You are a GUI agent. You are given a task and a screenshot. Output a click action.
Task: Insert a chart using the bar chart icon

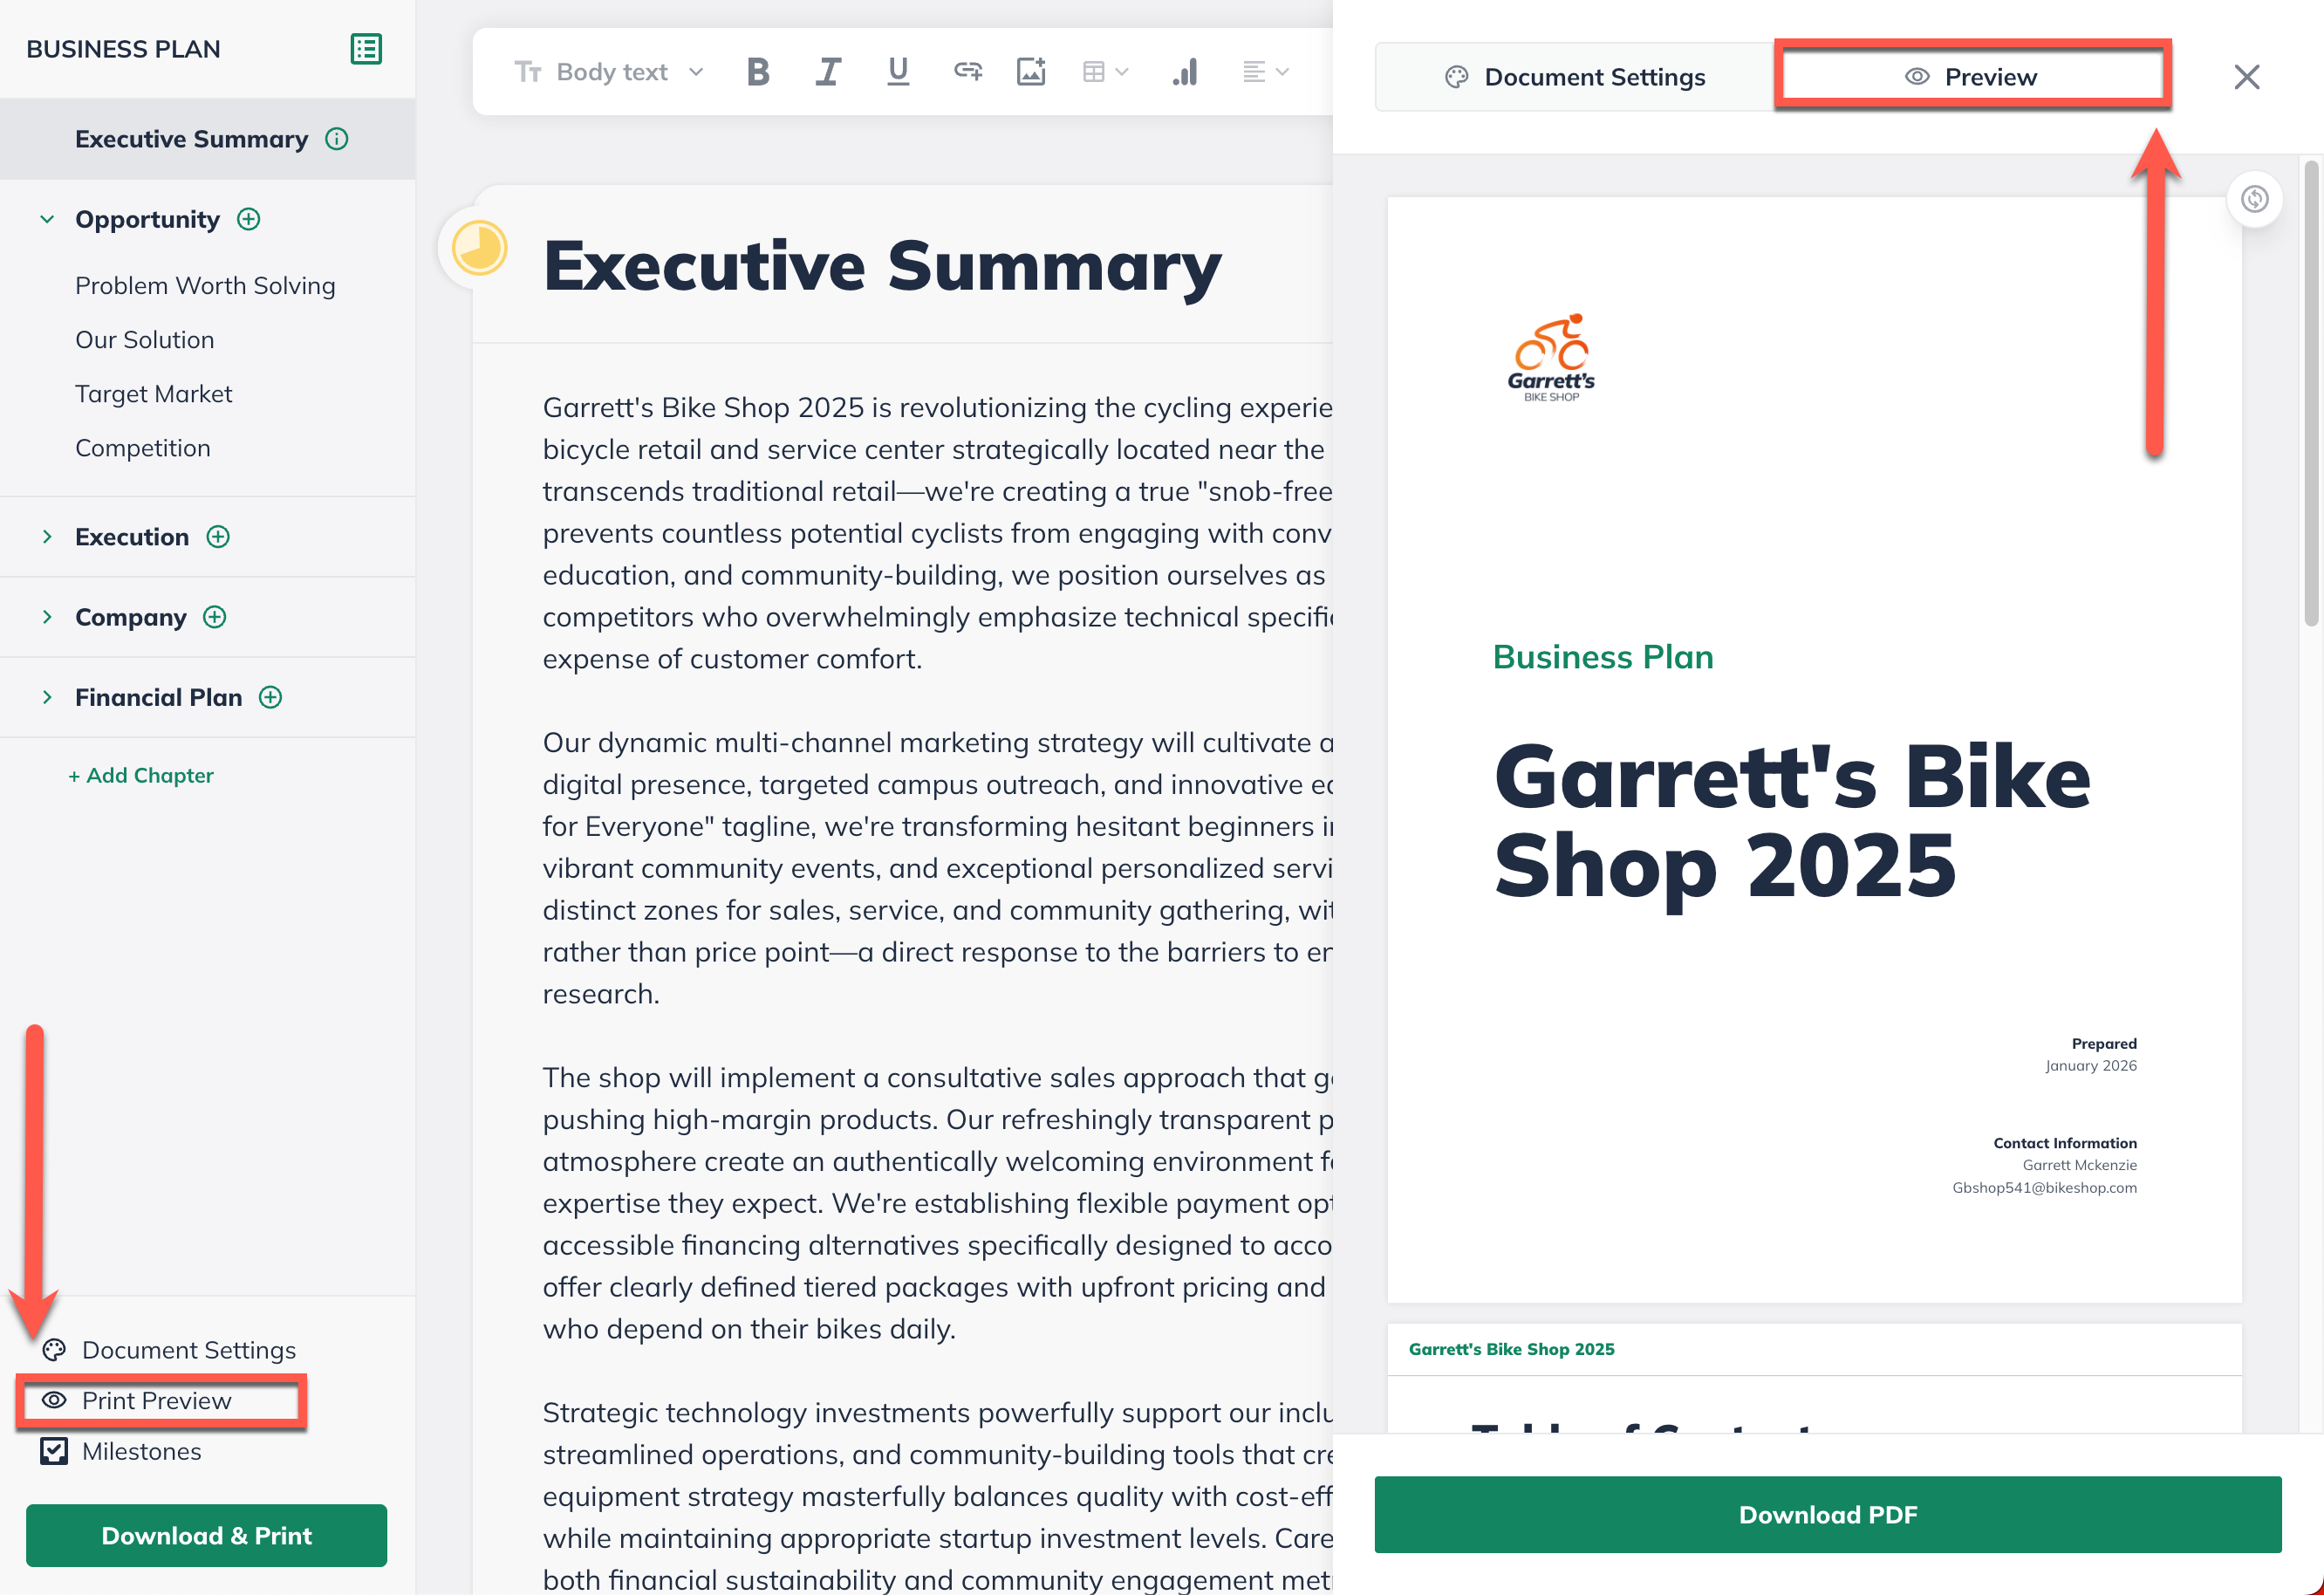(1185, 72)
